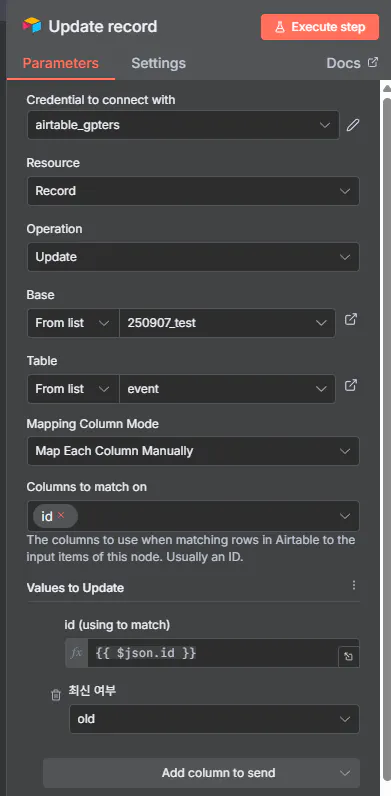Click the Airtable node logo icon
This screenshot has height=796, width=391.
31,26
